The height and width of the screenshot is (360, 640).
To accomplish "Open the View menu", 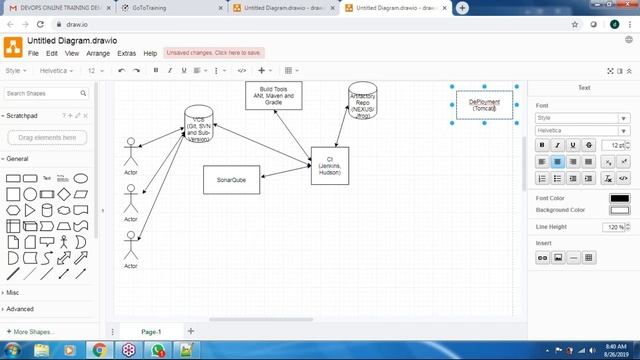I will [x=72, y=53].
